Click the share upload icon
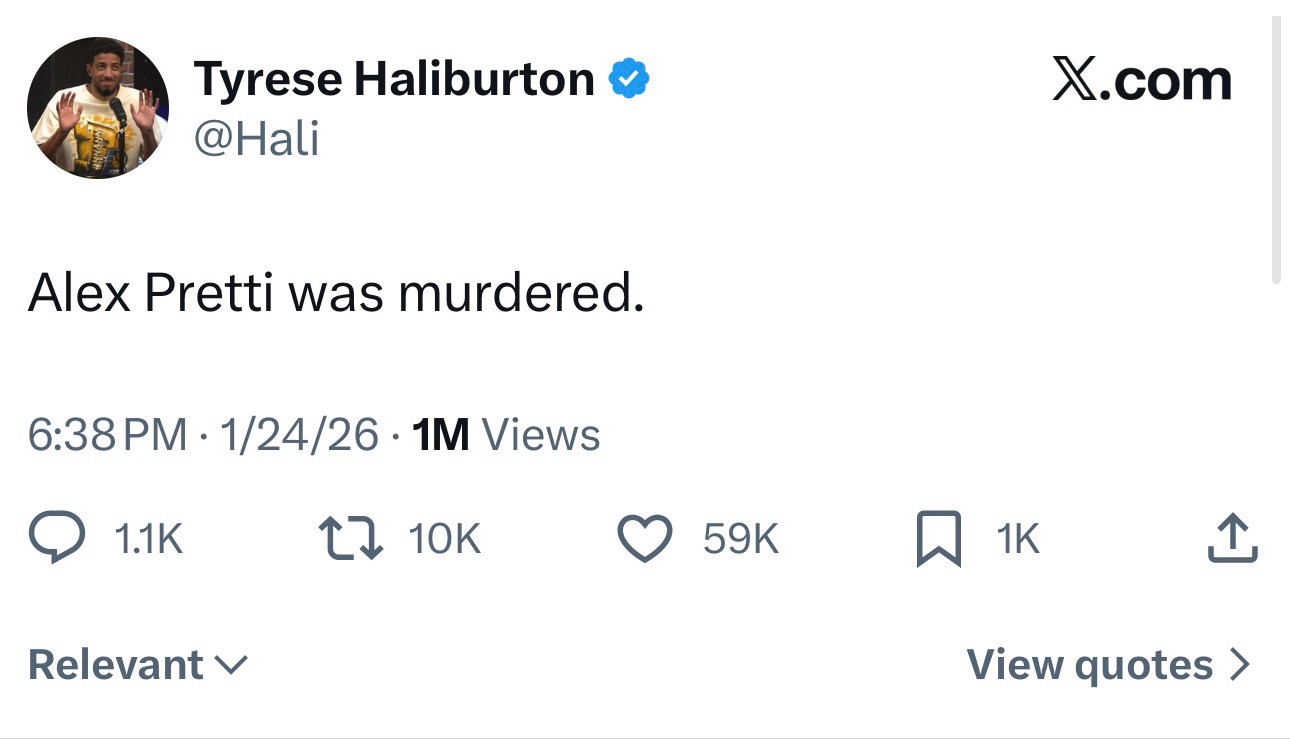The width and height of the screenshot is (1290, 739). [x=1233, y=539]
